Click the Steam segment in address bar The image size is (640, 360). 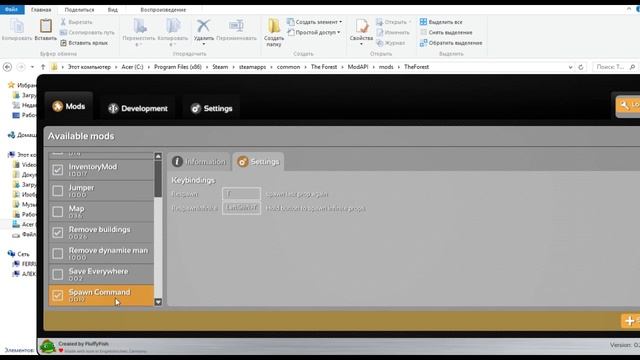coord(220,67)
